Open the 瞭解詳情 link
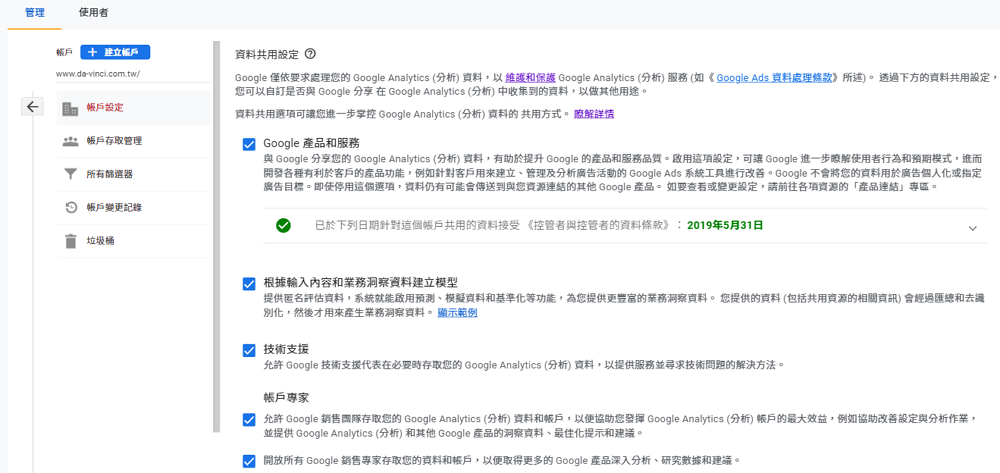This screenshot has width=1000, height=473. [x=594, y=114]
